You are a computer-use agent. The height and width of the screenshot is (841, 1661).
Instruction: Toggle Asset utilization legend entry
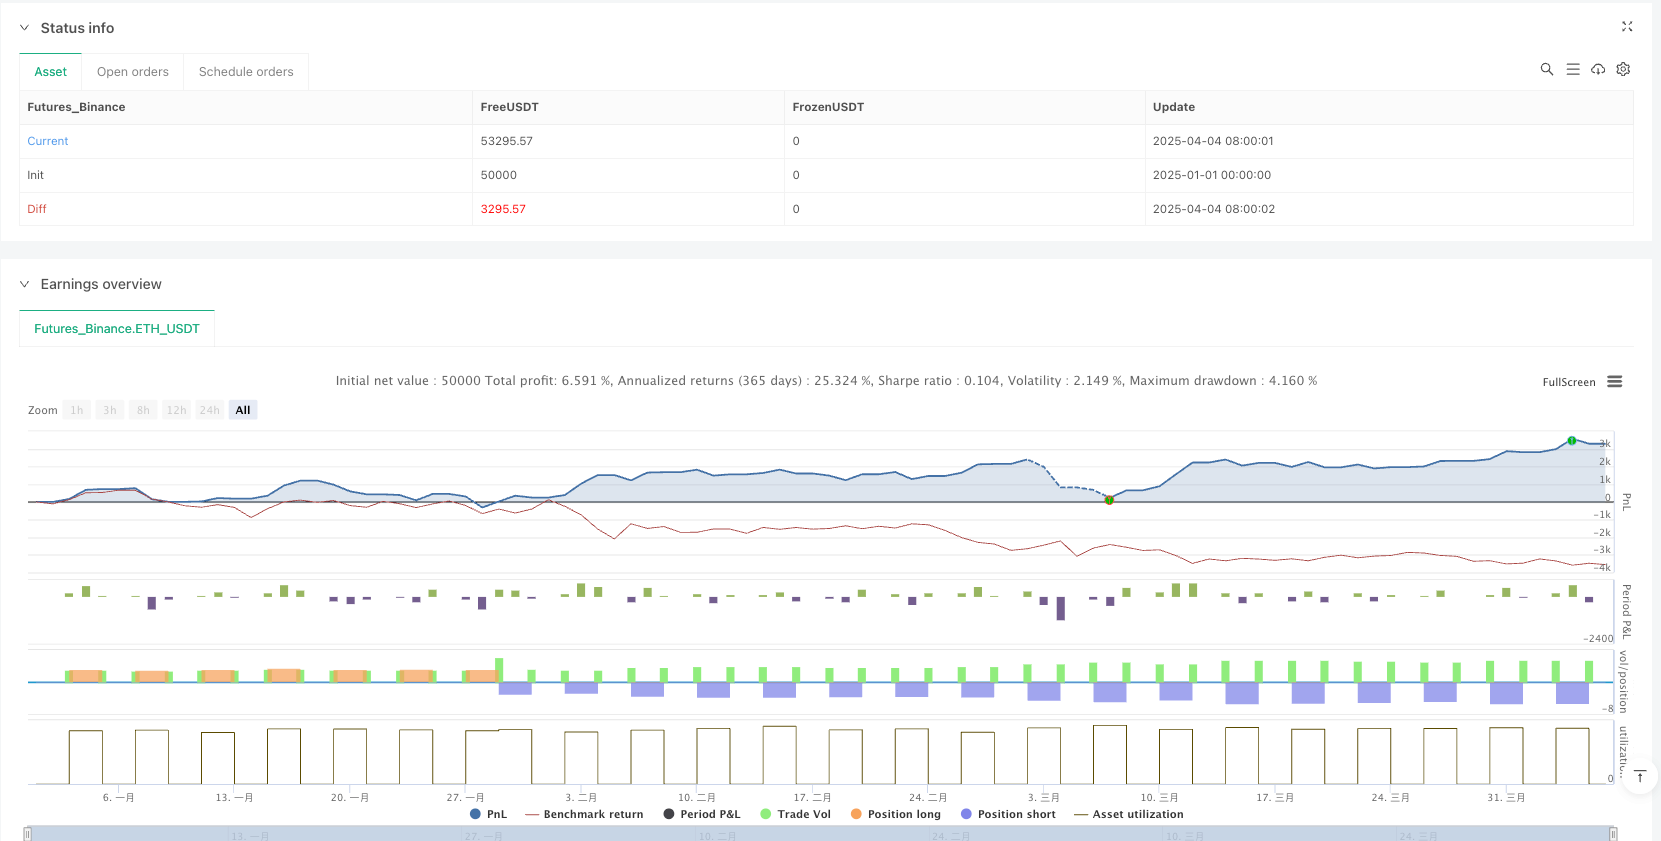pos(1128,814)
